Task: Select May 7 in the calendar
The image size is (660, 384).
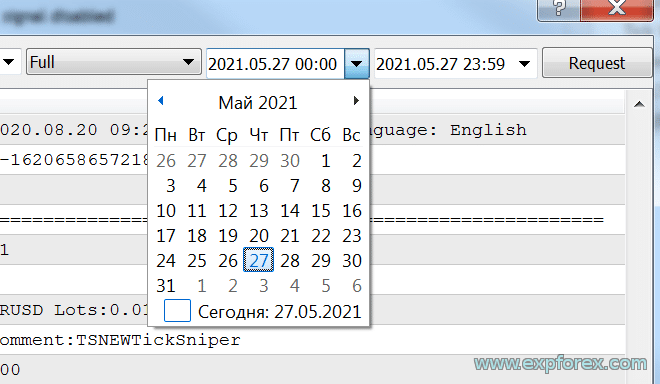Action: point(295,186)
